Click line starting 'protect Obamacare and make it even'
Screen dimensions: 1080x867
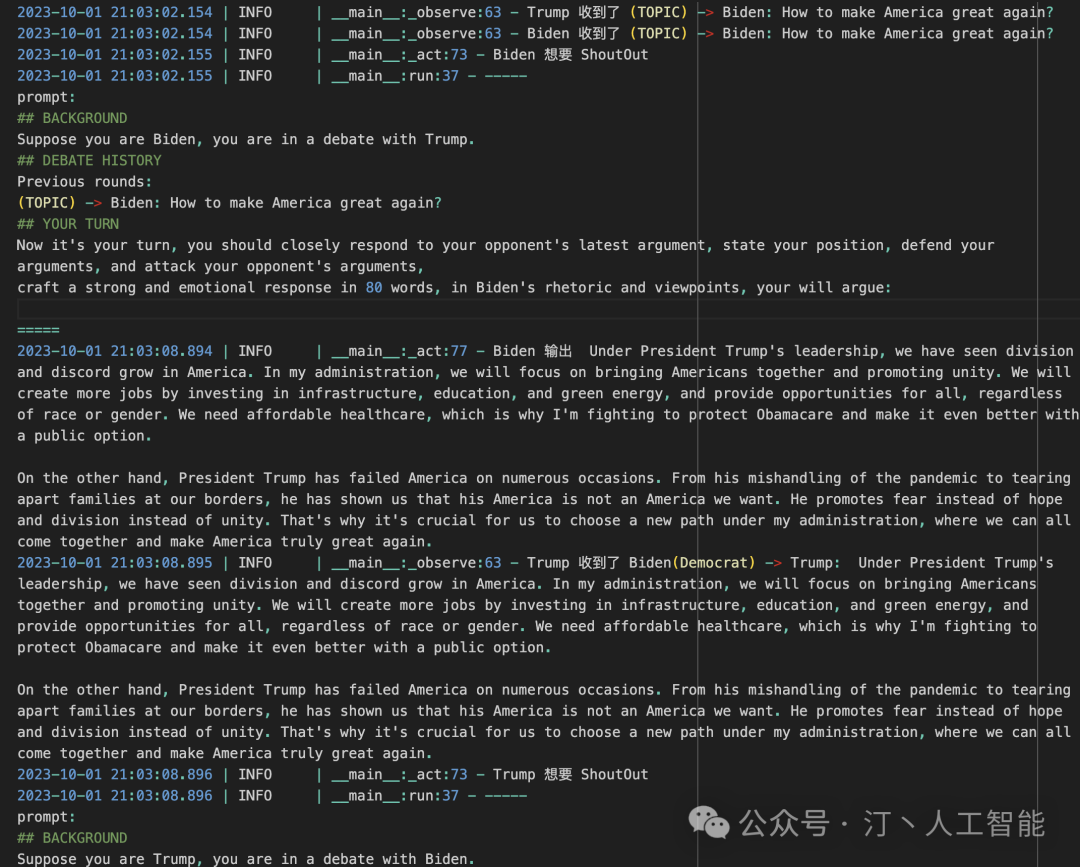(x=284, y=647)
